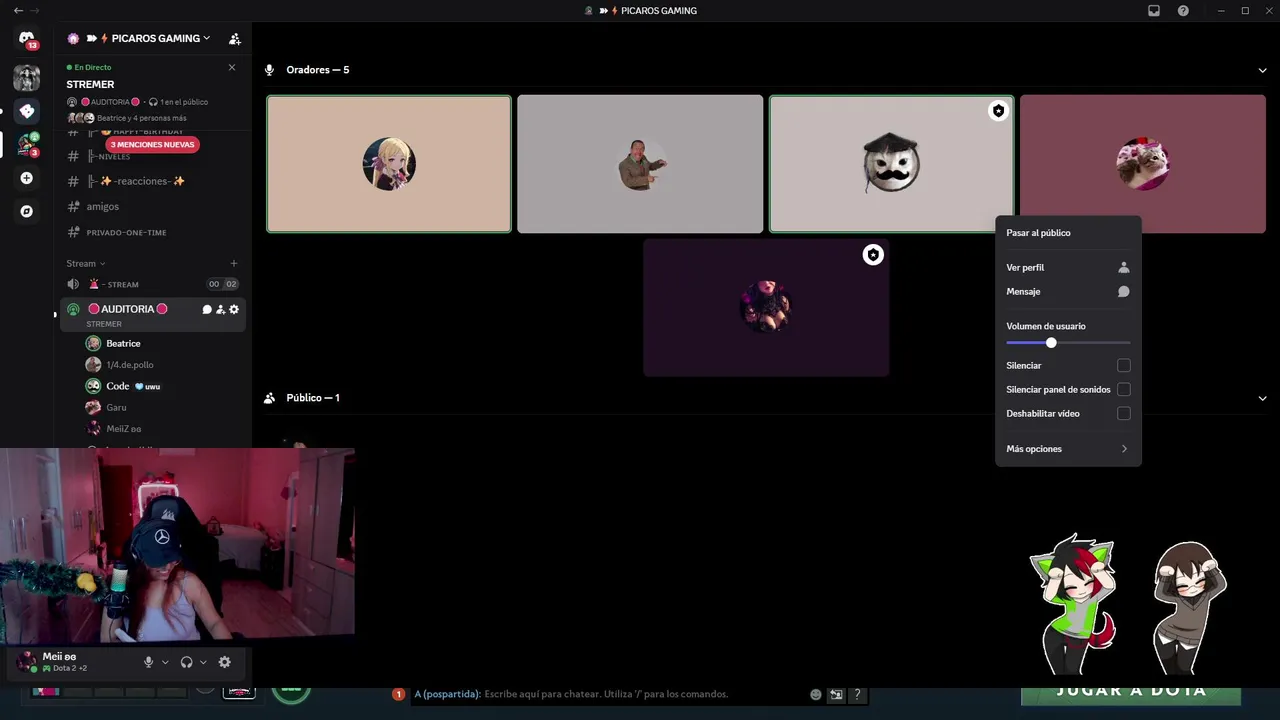Collapse the Stream category
Screen dimensions: 1280x720
[x=86, y=264]
